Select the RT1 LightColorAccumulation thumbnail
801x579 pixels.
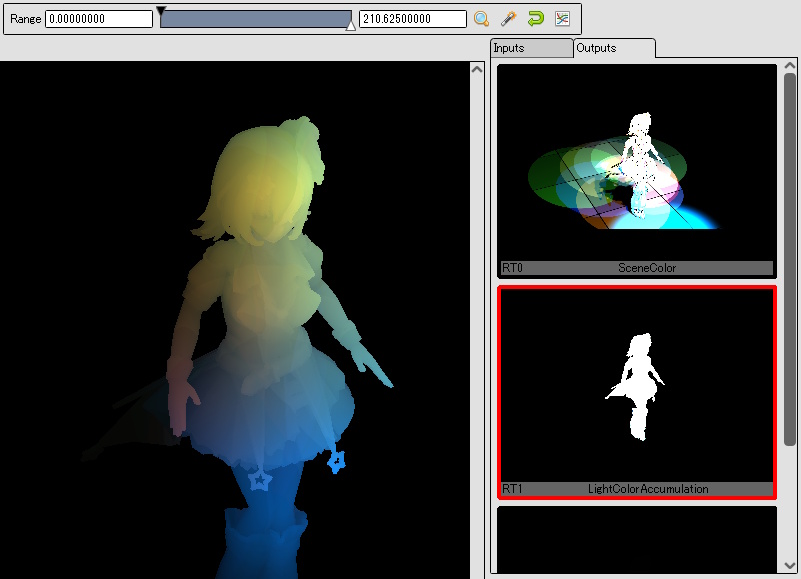pos(637,392)
